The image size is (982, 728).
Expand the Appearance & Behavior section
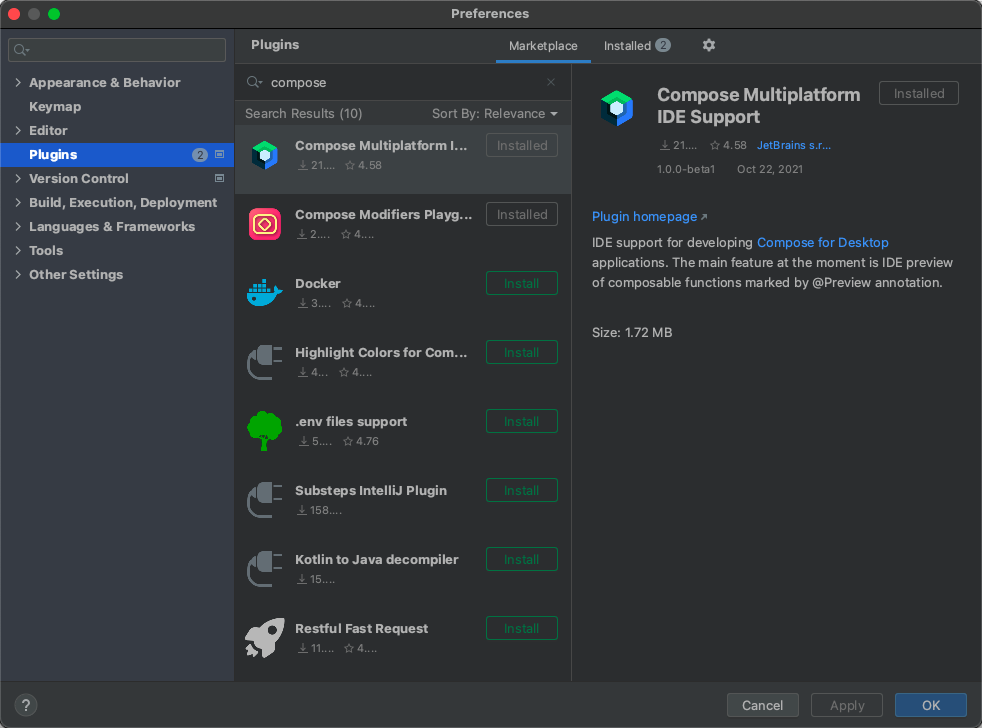click(x=18, y=83)
